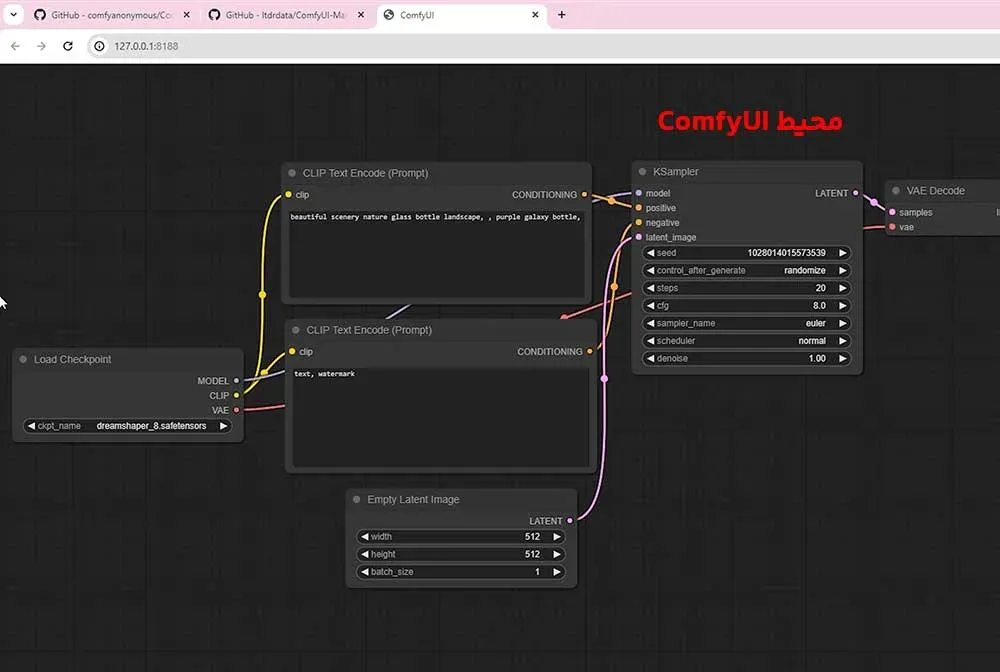The image size is (1000, 672).
Task: Decrease steps with its left arrow
Action: (651, 288)
